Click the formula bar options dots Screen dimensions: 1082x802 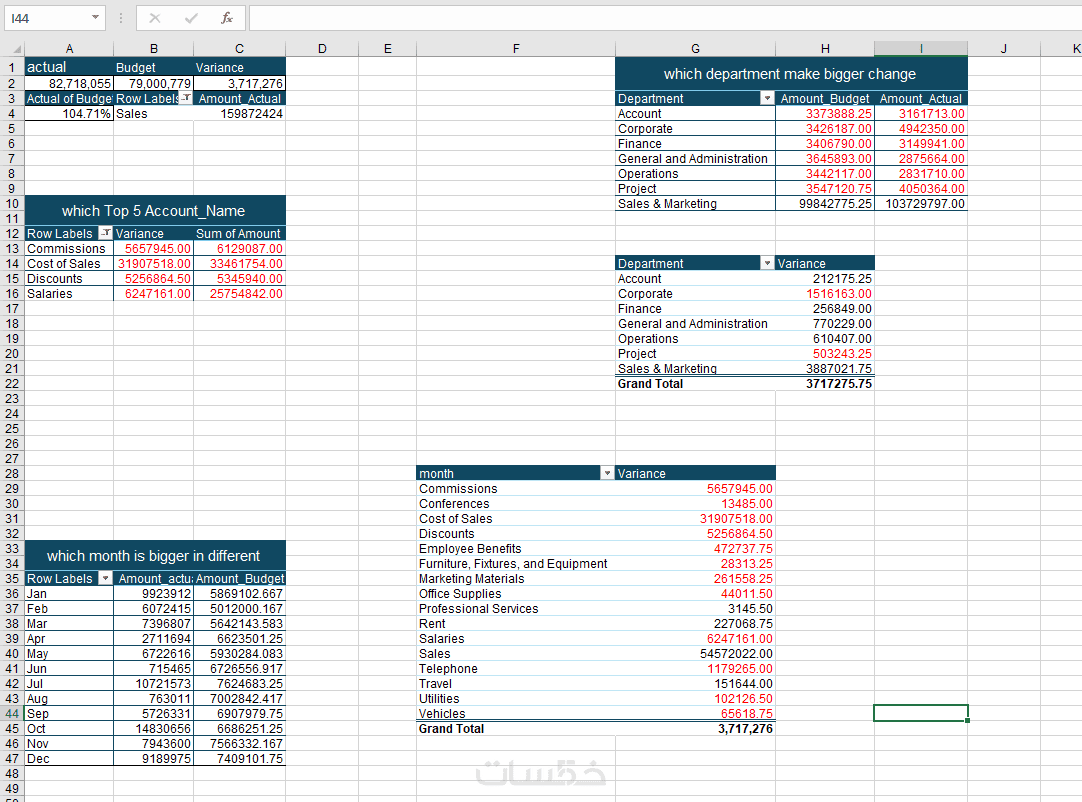(x=121, y=19)
